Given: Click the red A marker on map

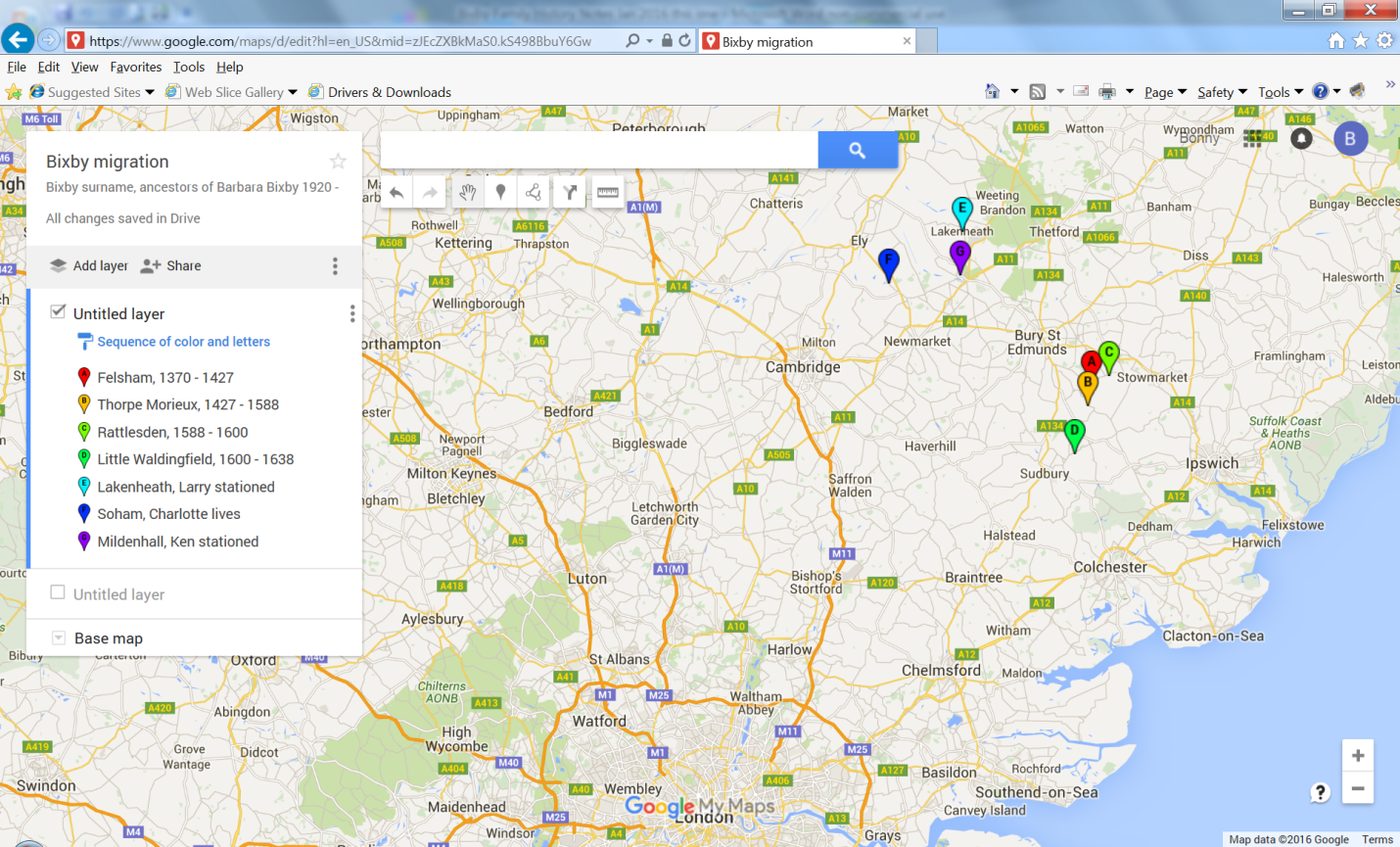Looking at the screenshot, I should (1091, 364).
